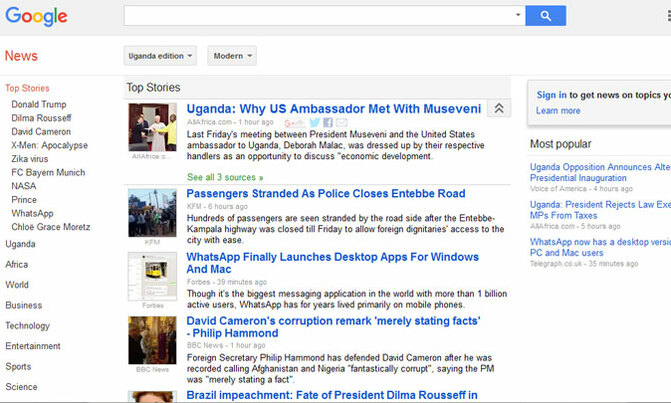This screenshot has height=403, width=671.
Task: Open the Zika virus topic
Action: tap(30, 159)
